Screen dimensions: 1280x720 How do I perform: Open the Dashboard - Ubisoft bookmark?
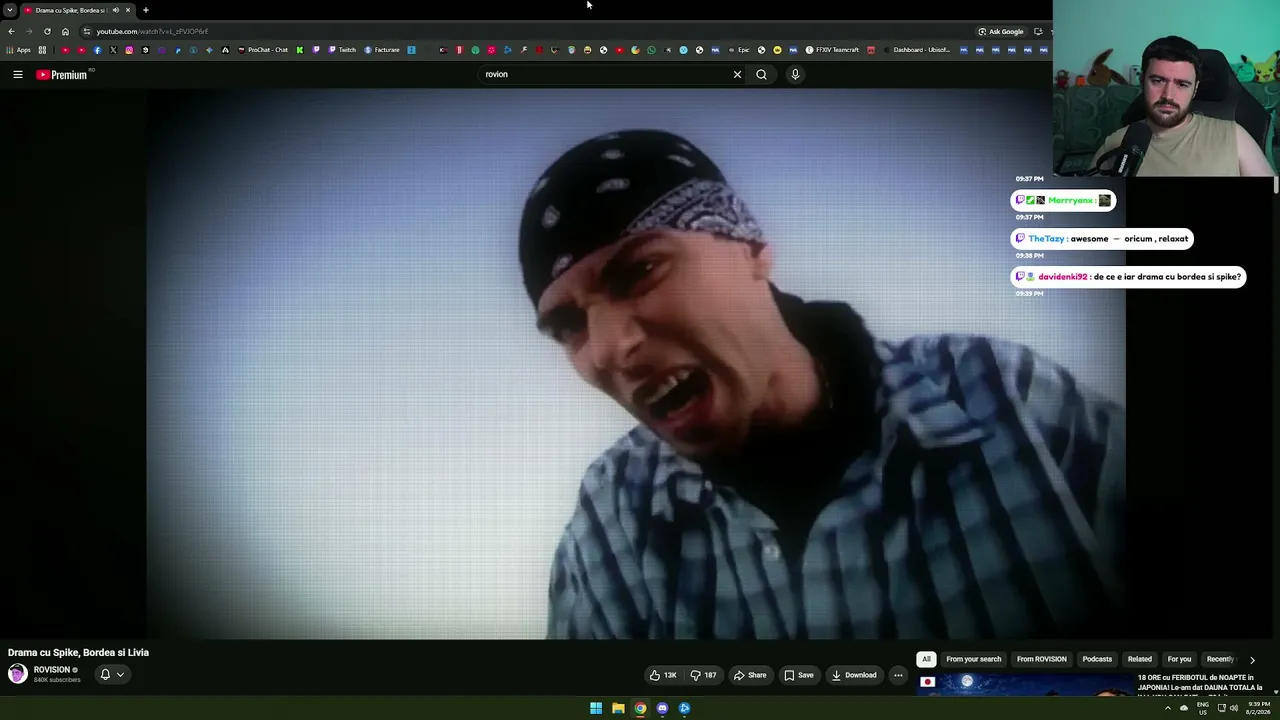click(x=916, y=50)
